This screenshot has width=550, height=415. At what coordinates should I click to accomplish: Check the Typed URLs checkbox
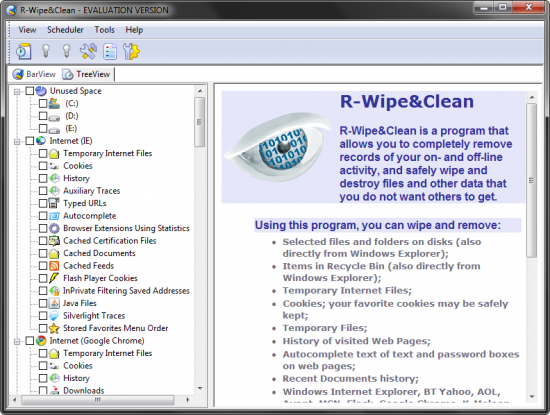pos(43,203)
